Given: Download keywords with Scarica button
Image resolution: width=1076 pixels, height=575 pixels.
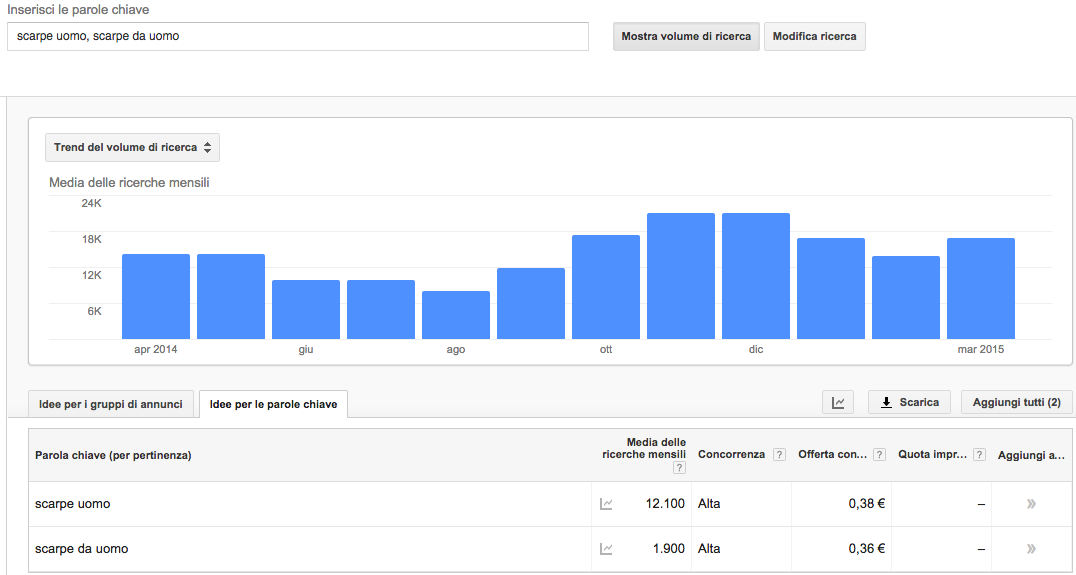Looking at the screenshot, I should pos(909,402).
